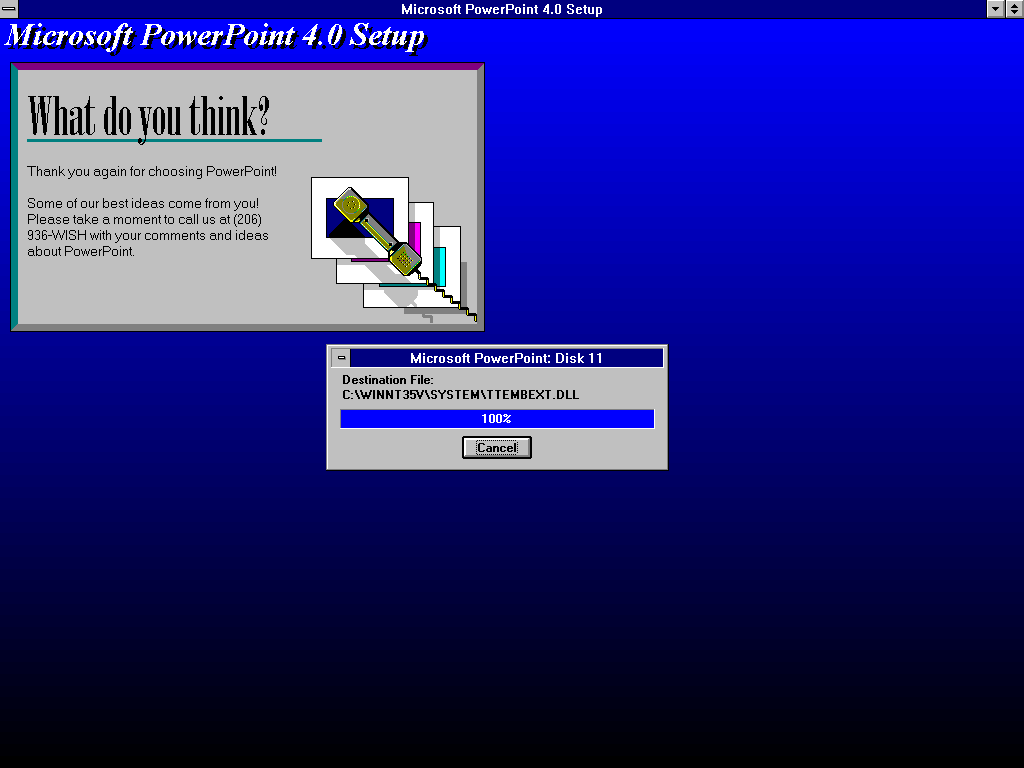Click the 'Destination File:' label
The image size is (1024, 768).
pyautogui.click(x=387, y=379)
